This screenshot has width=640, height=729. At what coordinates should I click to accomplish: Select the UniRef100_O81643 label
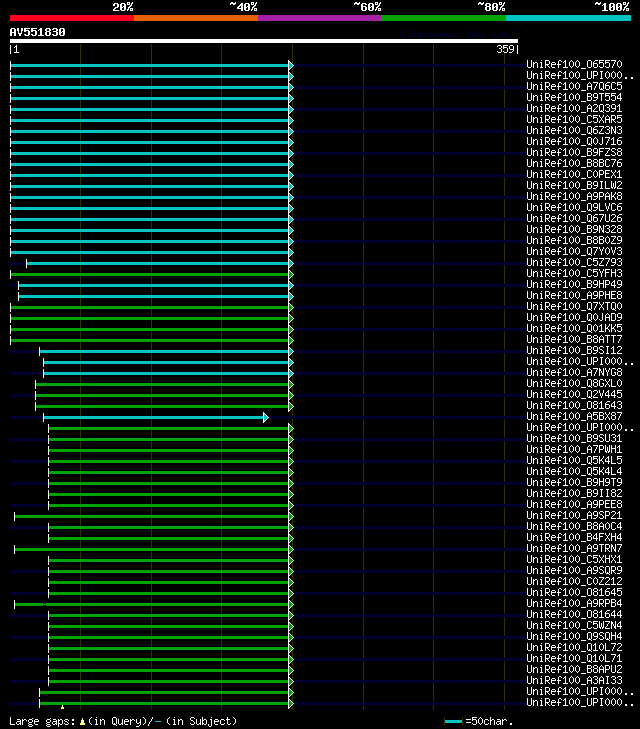(x=574, y=405)
